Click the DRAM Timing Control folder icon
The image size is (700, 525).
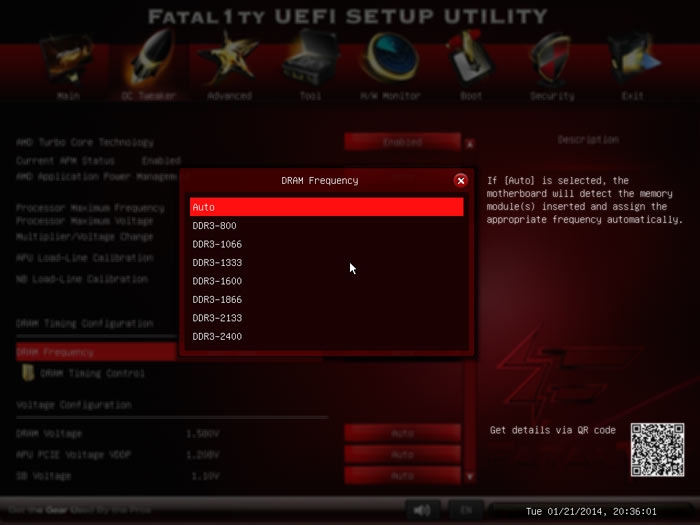pos(28,372)
